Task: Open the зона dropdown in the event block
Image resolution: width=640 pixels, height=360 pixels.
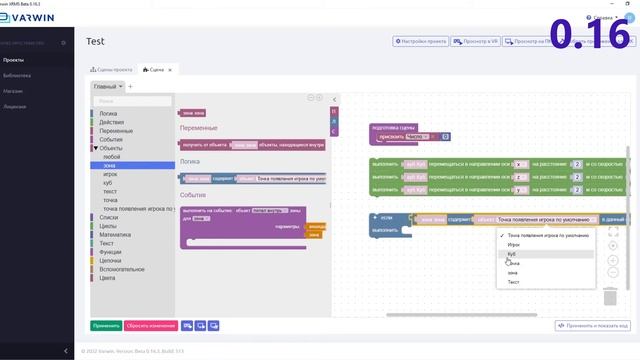Action: click(201, 219)
